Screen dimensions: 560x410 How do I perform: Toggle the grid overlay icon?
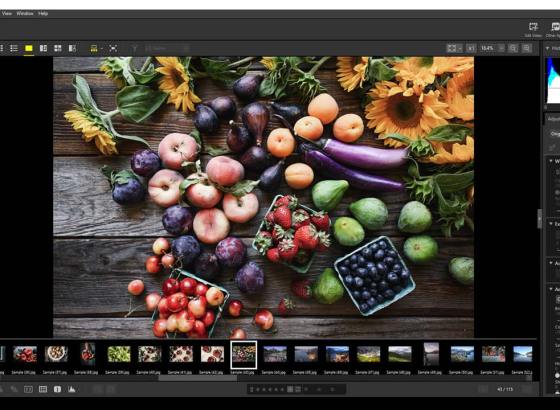[43, 389]
